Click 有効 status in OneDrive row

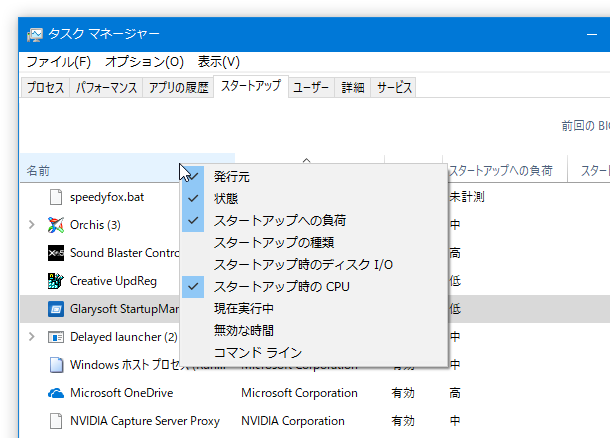click(403, 393)
